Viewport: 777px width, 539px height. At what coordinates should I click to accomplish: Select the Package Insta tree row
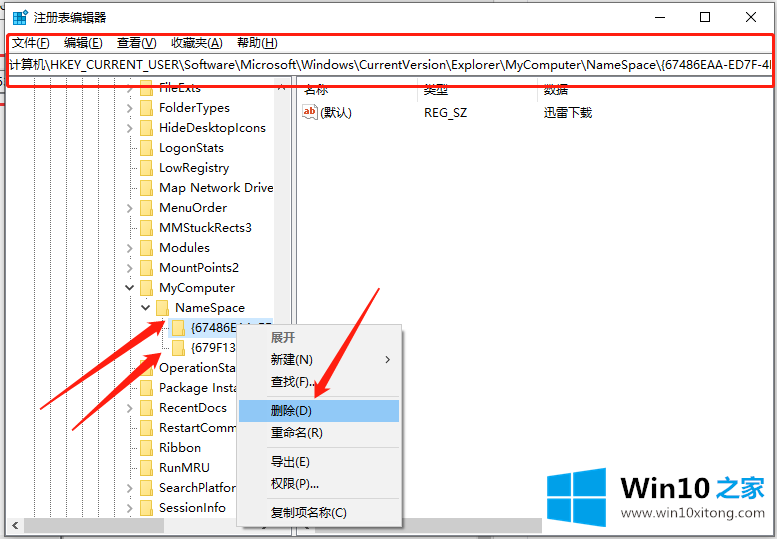coord(197,388)
